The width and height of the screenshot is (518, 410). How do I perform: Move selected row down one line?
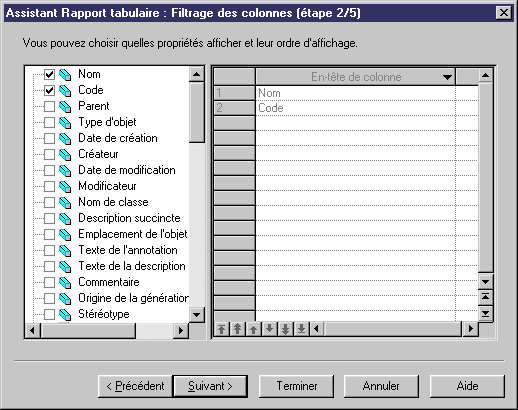pos(269,329)
